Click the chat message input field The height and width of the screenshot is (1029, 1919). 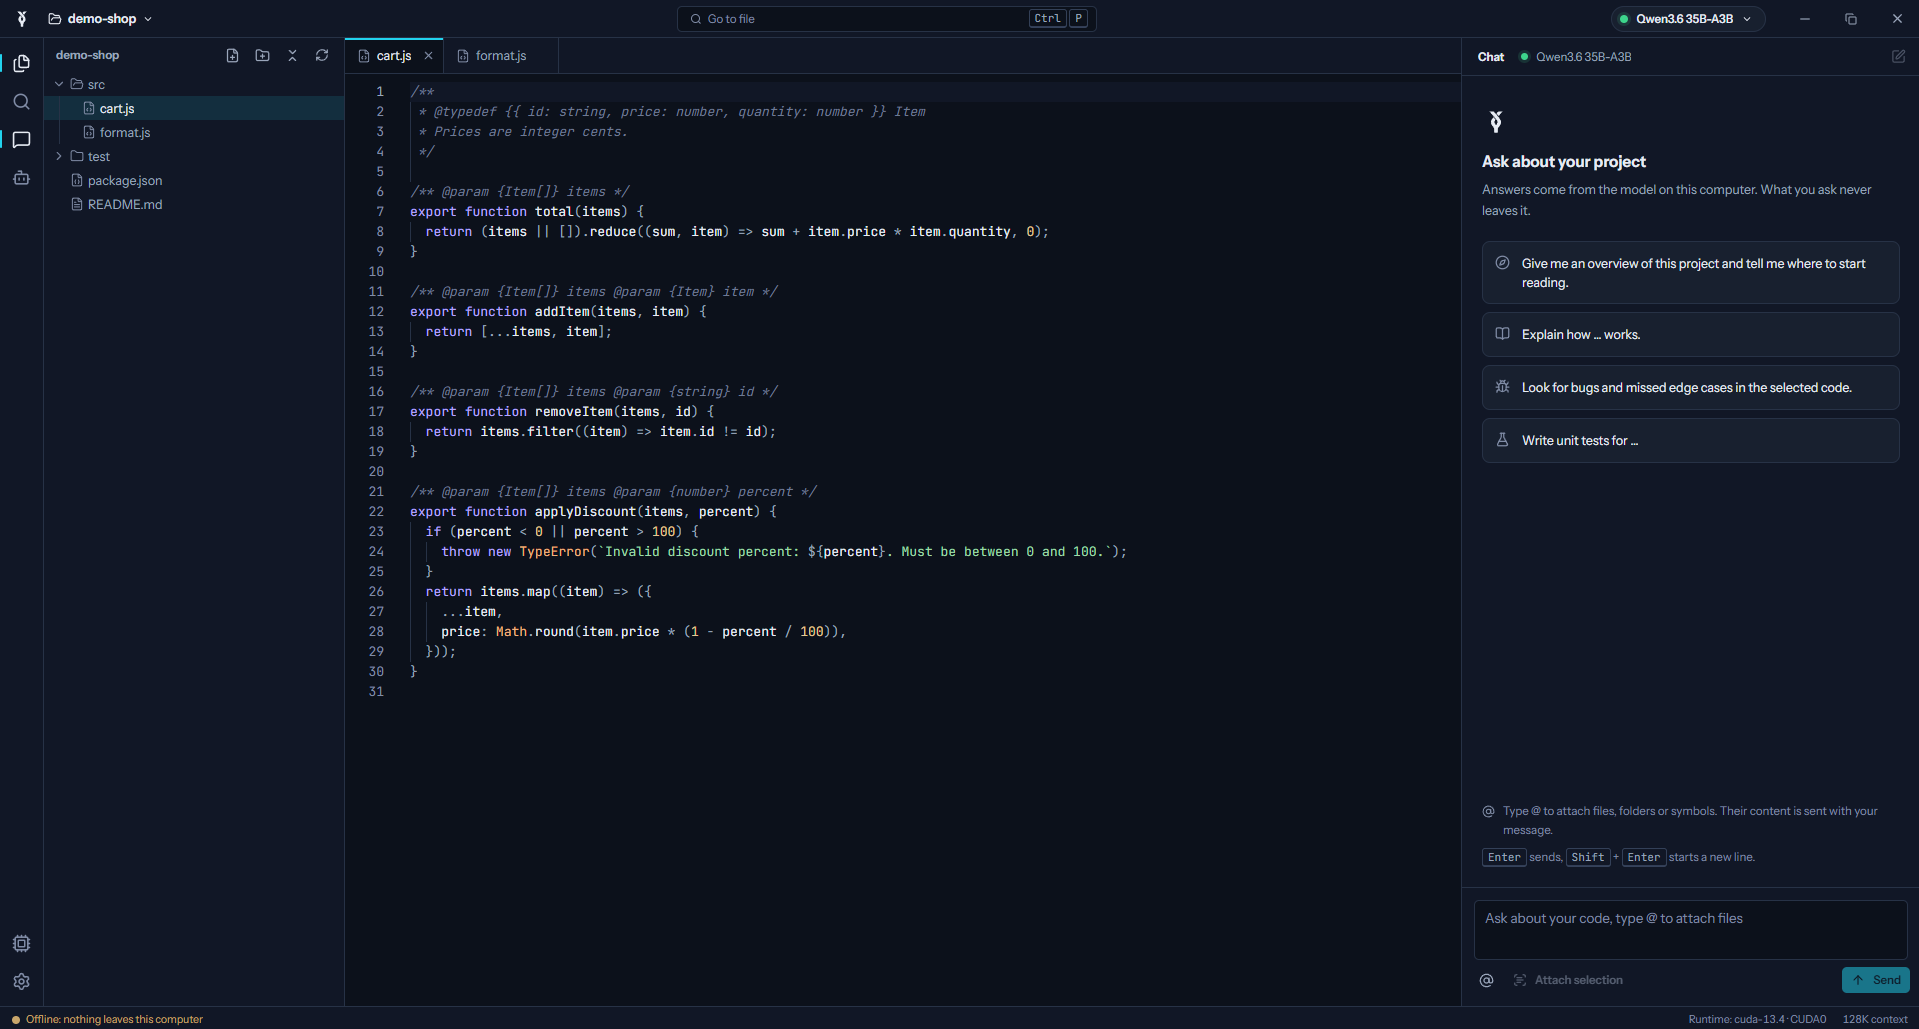tap(1690, 929)
